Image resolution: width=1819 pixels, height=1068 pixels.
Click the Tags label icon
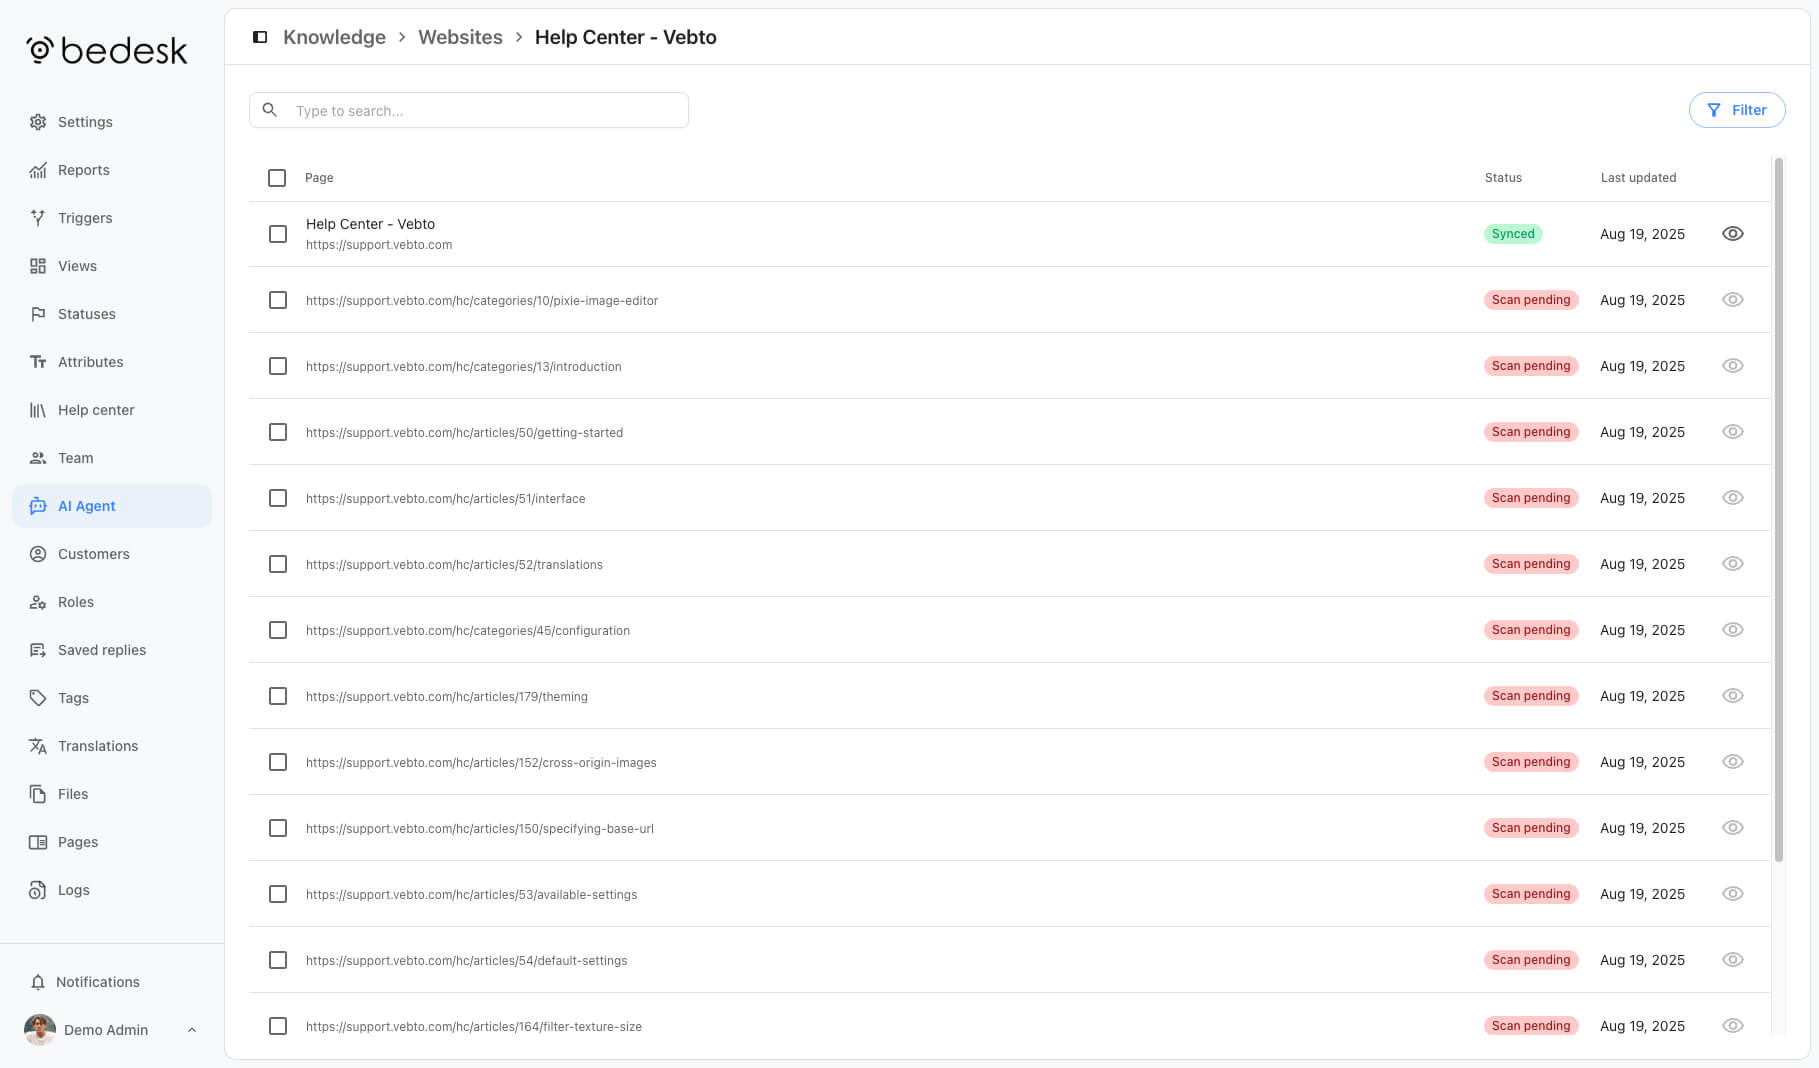(x=38, y=698)
